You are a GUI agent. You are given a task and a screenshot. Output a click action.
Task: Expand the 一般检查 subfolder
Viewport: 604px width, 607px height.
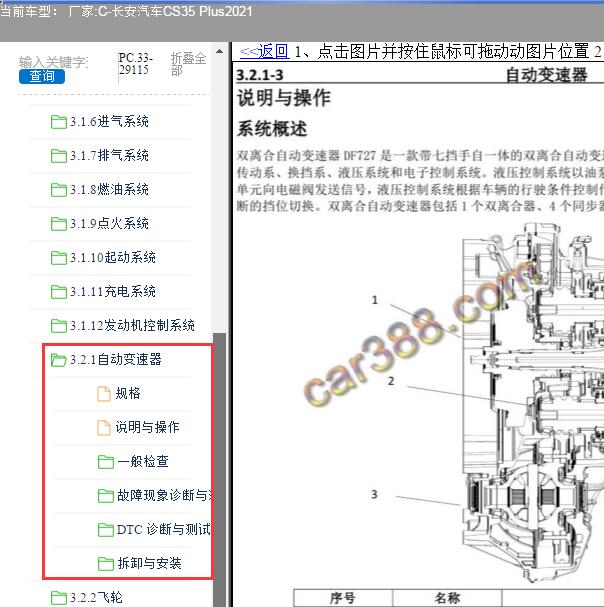[x=143, y=461]
